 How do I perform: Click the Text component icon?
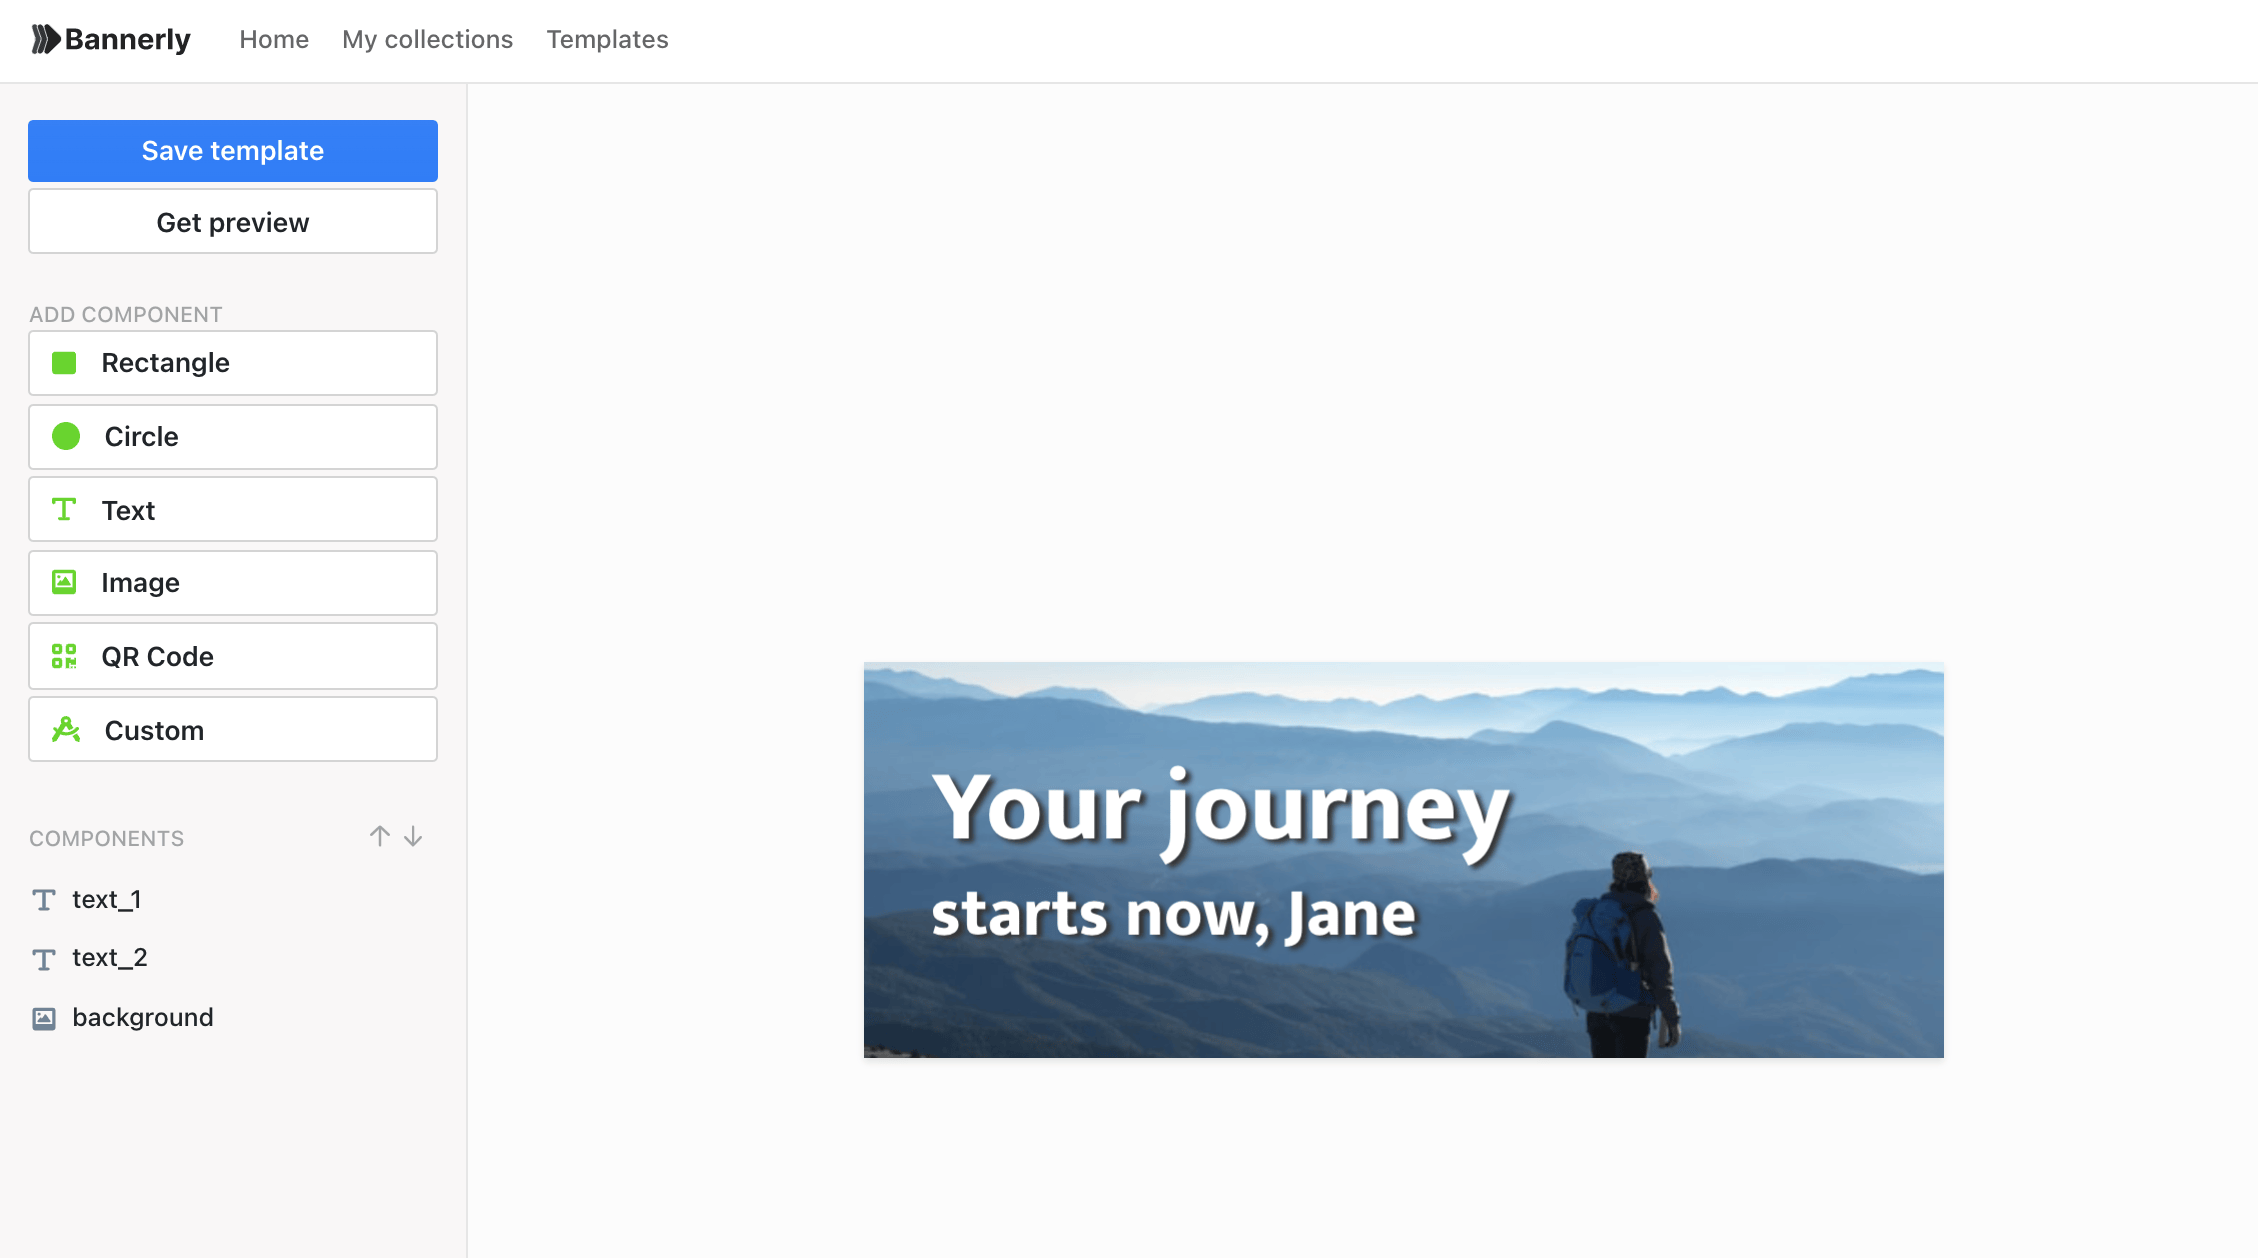coord(63,510)
